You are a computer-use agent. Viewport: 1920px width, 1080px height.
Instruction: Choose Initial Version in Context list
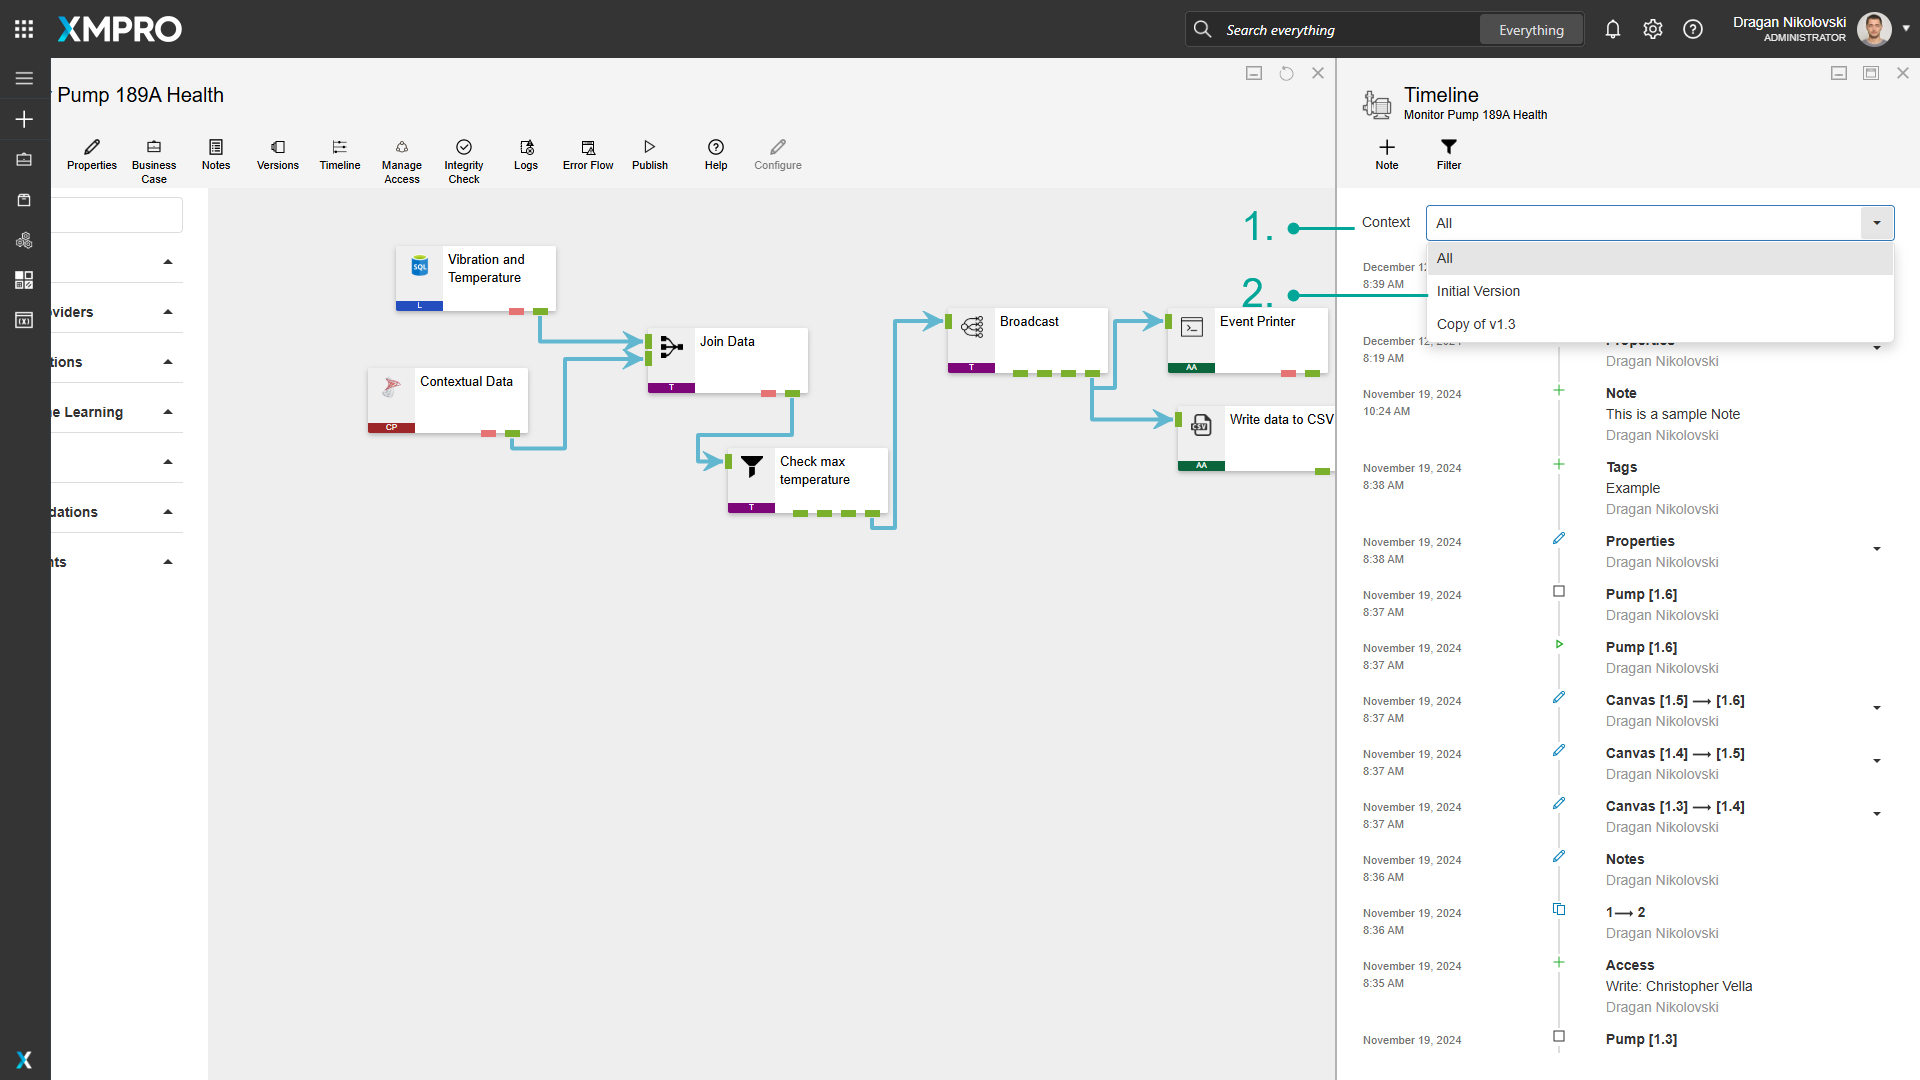1660,291
